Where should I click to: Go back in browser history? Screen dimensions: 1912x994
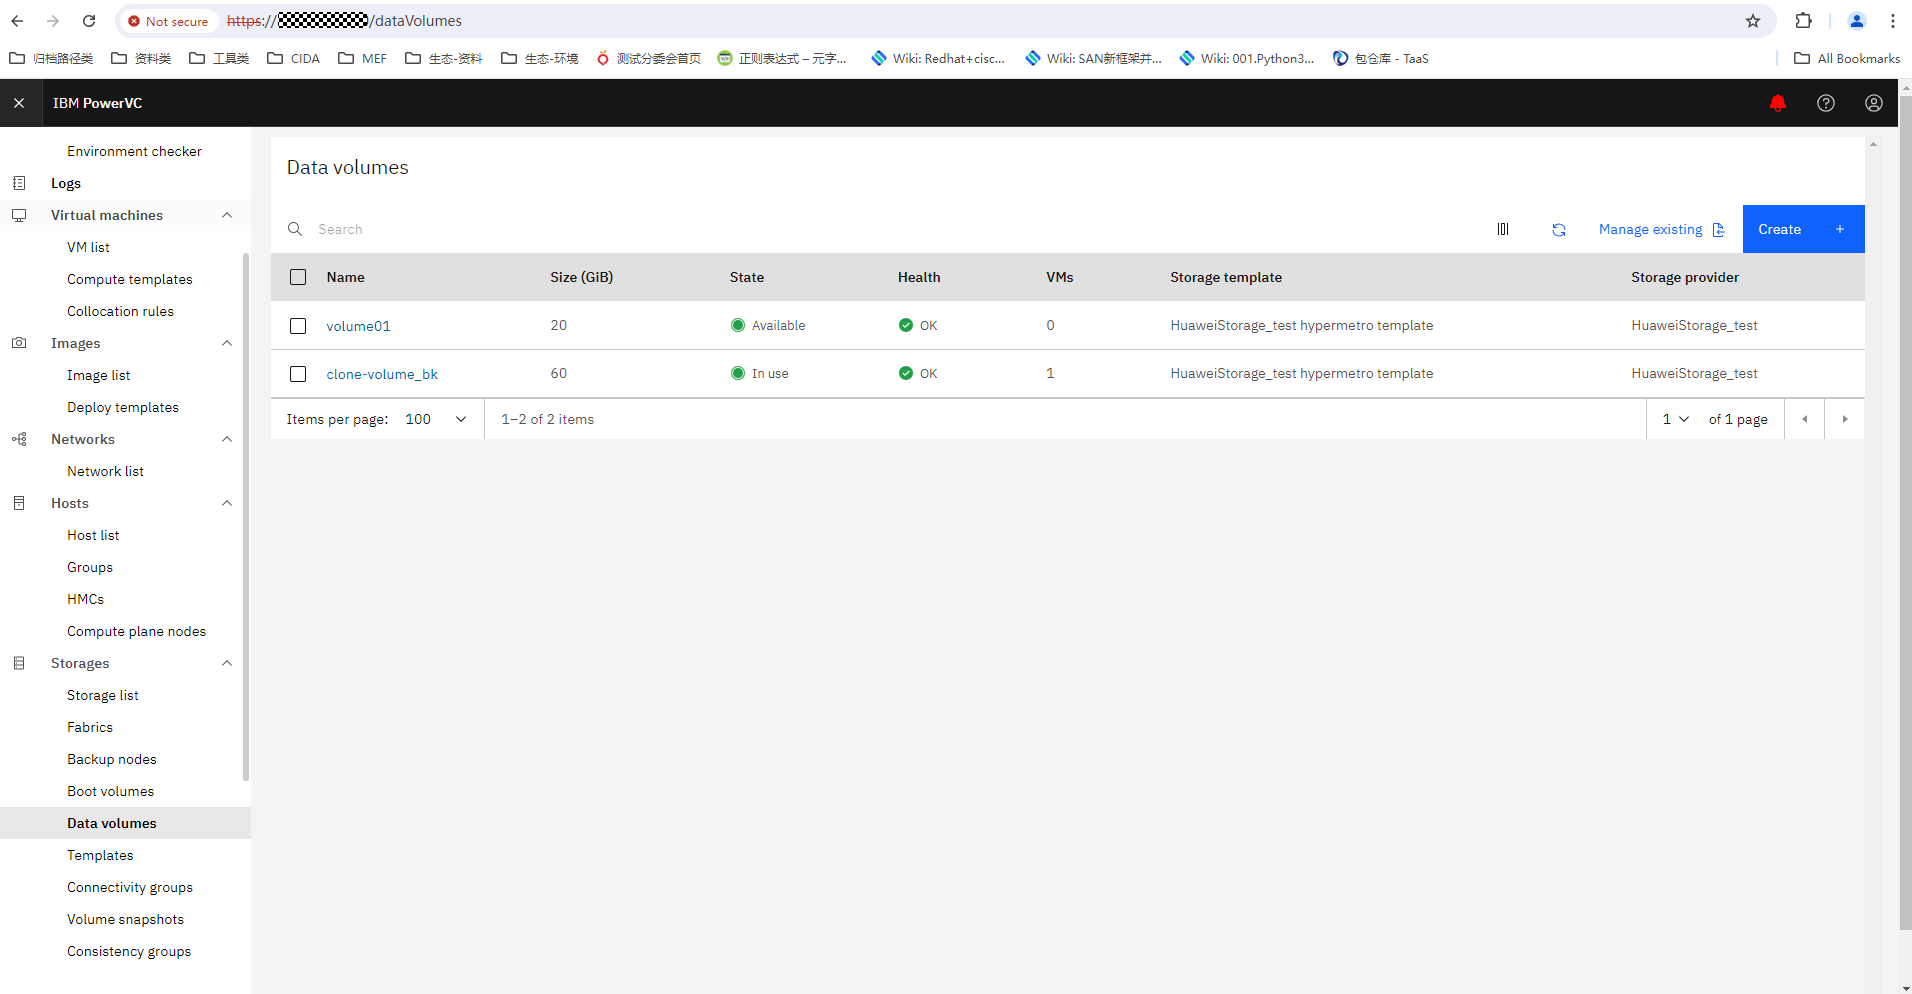(x=17, y=21)
